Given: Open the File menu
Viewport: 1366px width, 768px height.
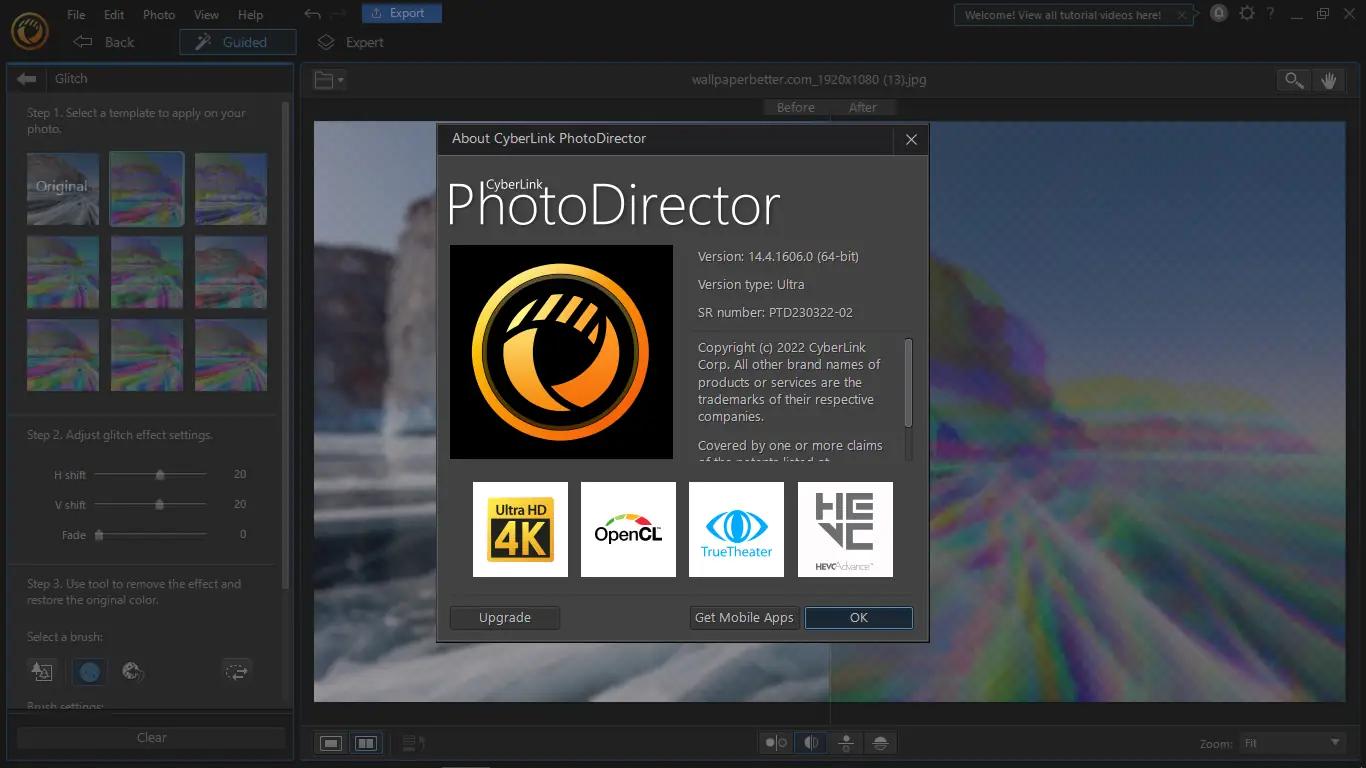Looking at the screenshot, I should [x=76, y=15].
